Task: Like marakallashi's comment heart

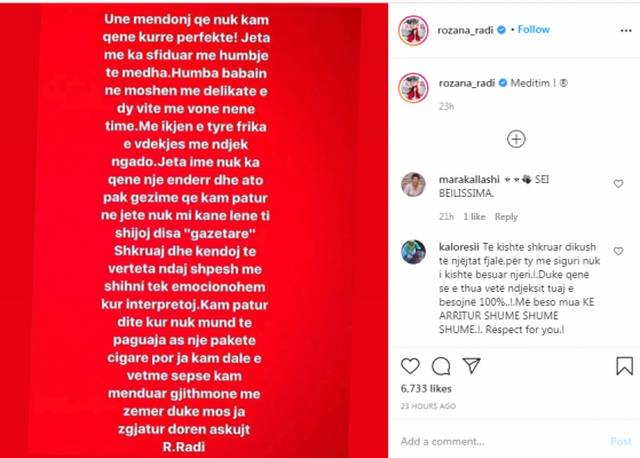Action: coord(618,184)
